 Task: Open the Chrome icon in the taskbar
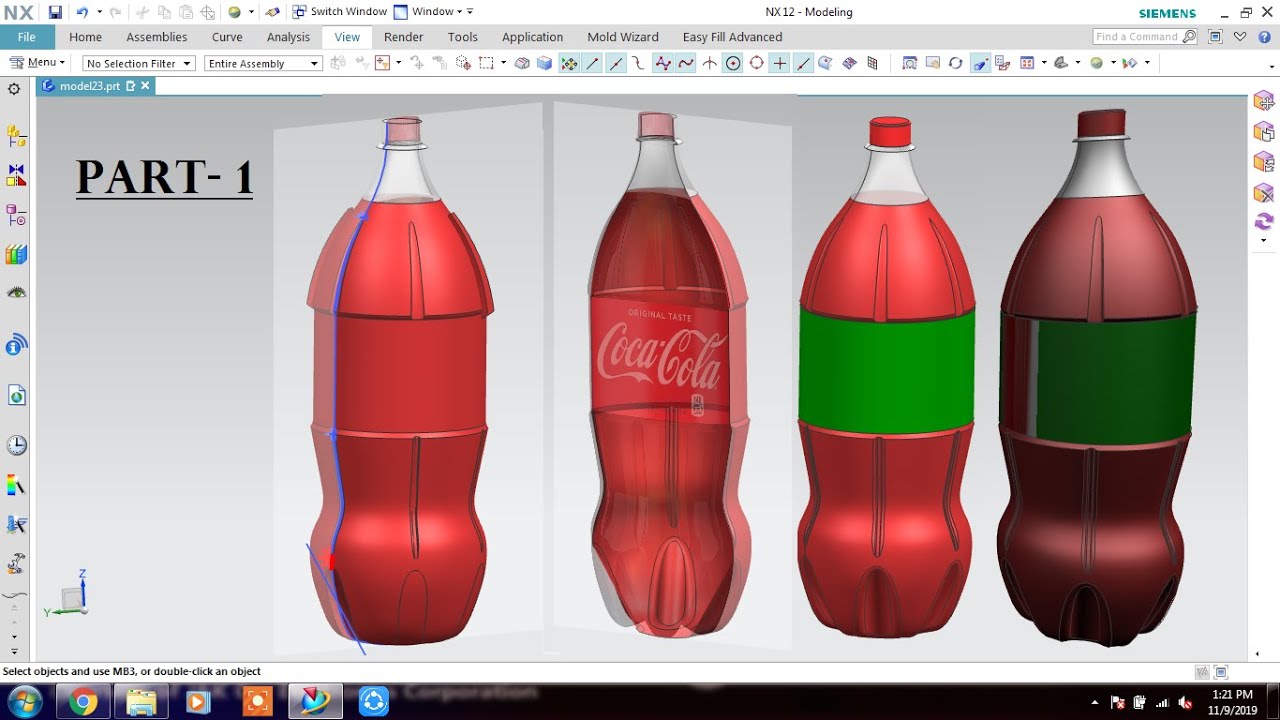pos(84,702)
